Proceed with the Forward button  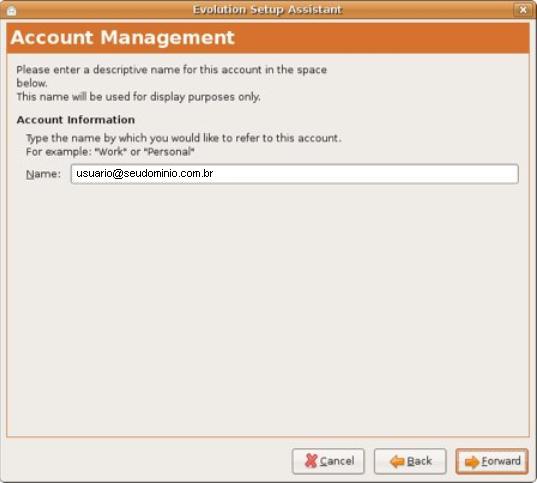tap(492, 461)
